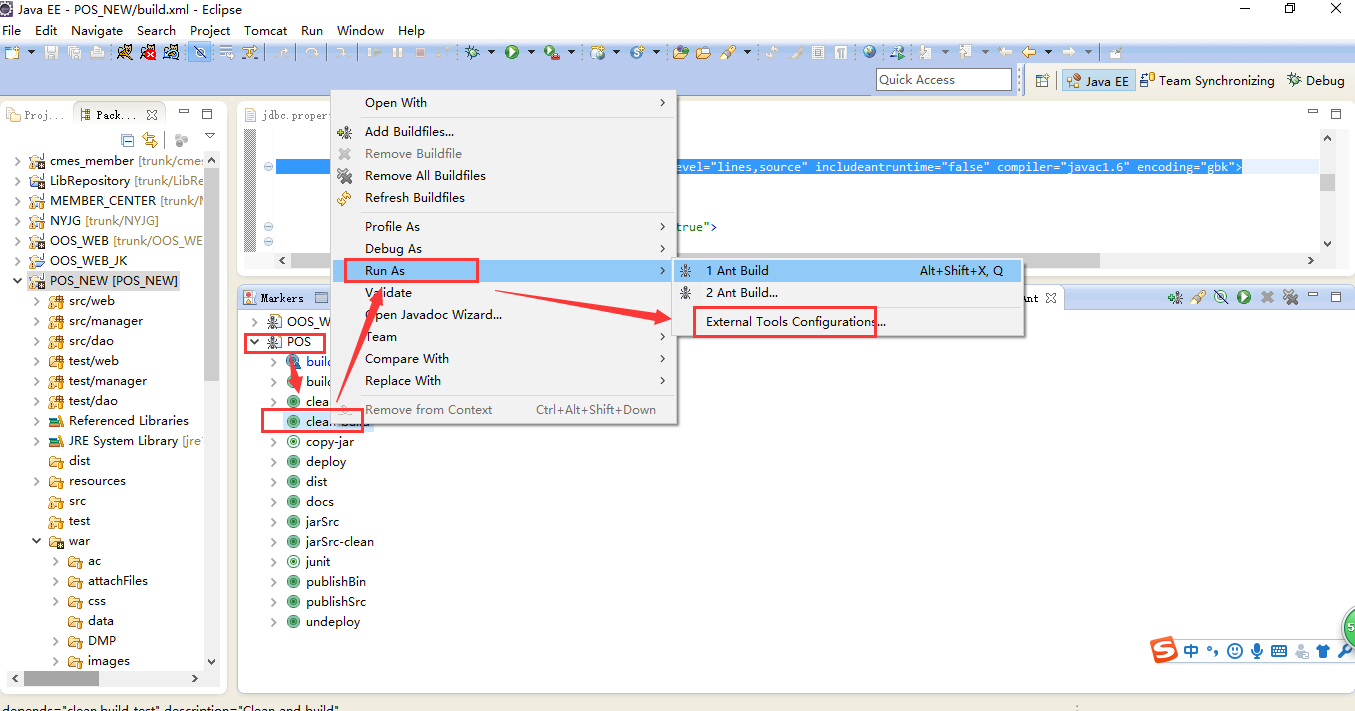Screen dimensions: 1355x711
Task: Click the green Run toolbar button
Action: 512,52
